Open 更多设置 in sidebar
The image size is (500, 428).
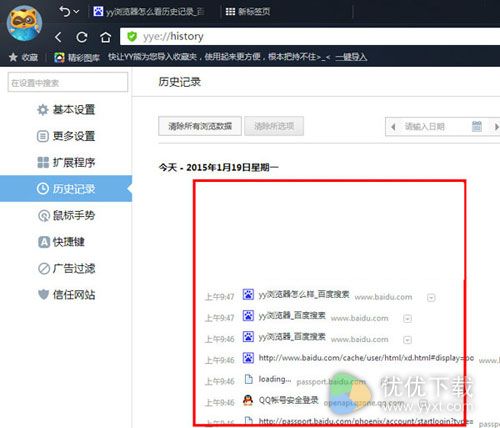click(x=66, y=136)
